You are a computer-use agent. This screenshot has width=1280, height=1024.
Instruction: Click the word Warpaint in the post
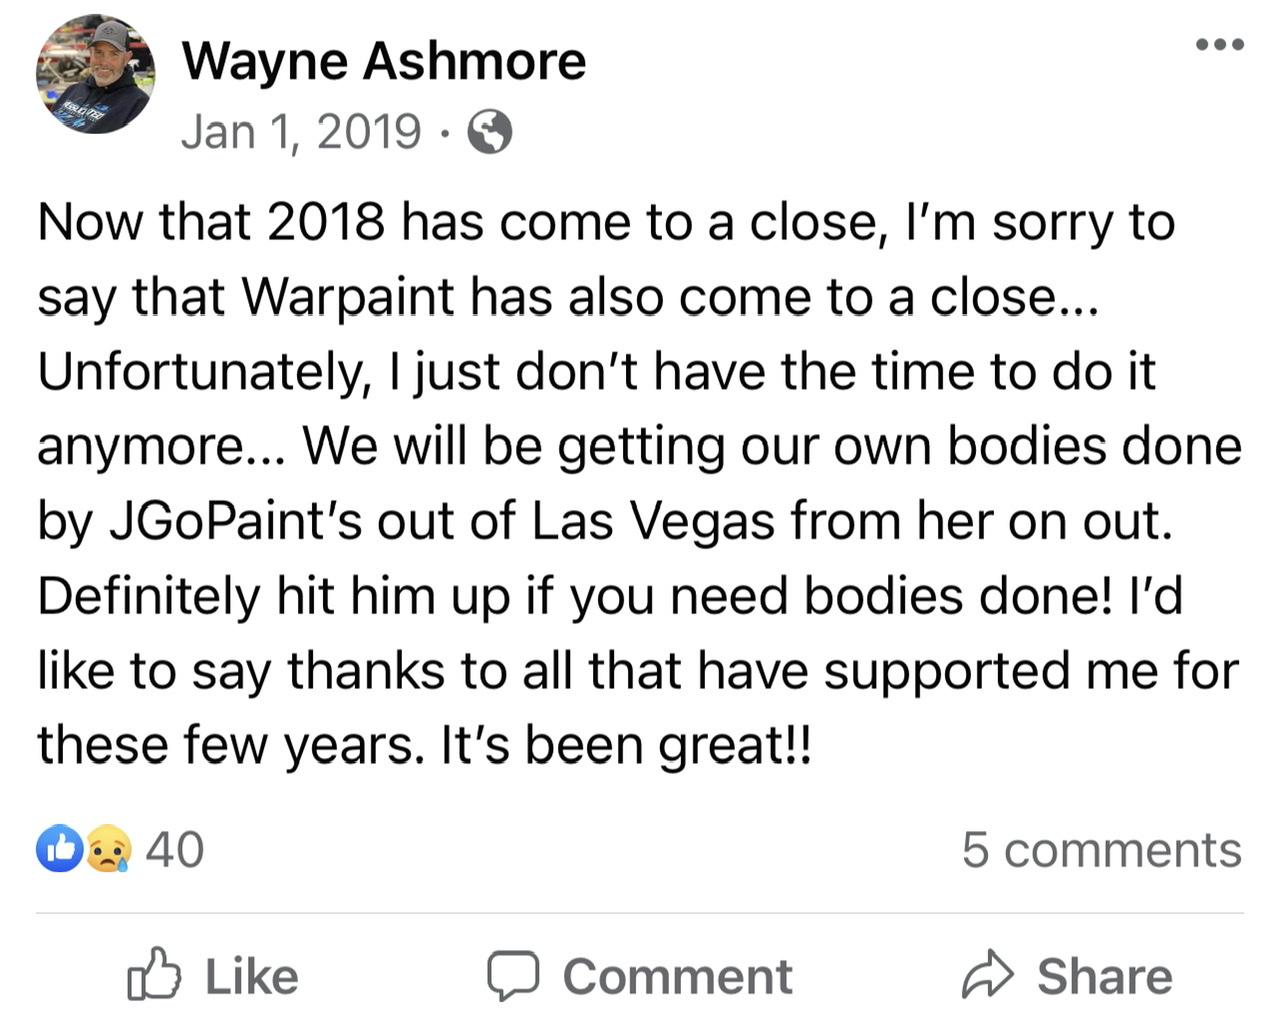348,297
